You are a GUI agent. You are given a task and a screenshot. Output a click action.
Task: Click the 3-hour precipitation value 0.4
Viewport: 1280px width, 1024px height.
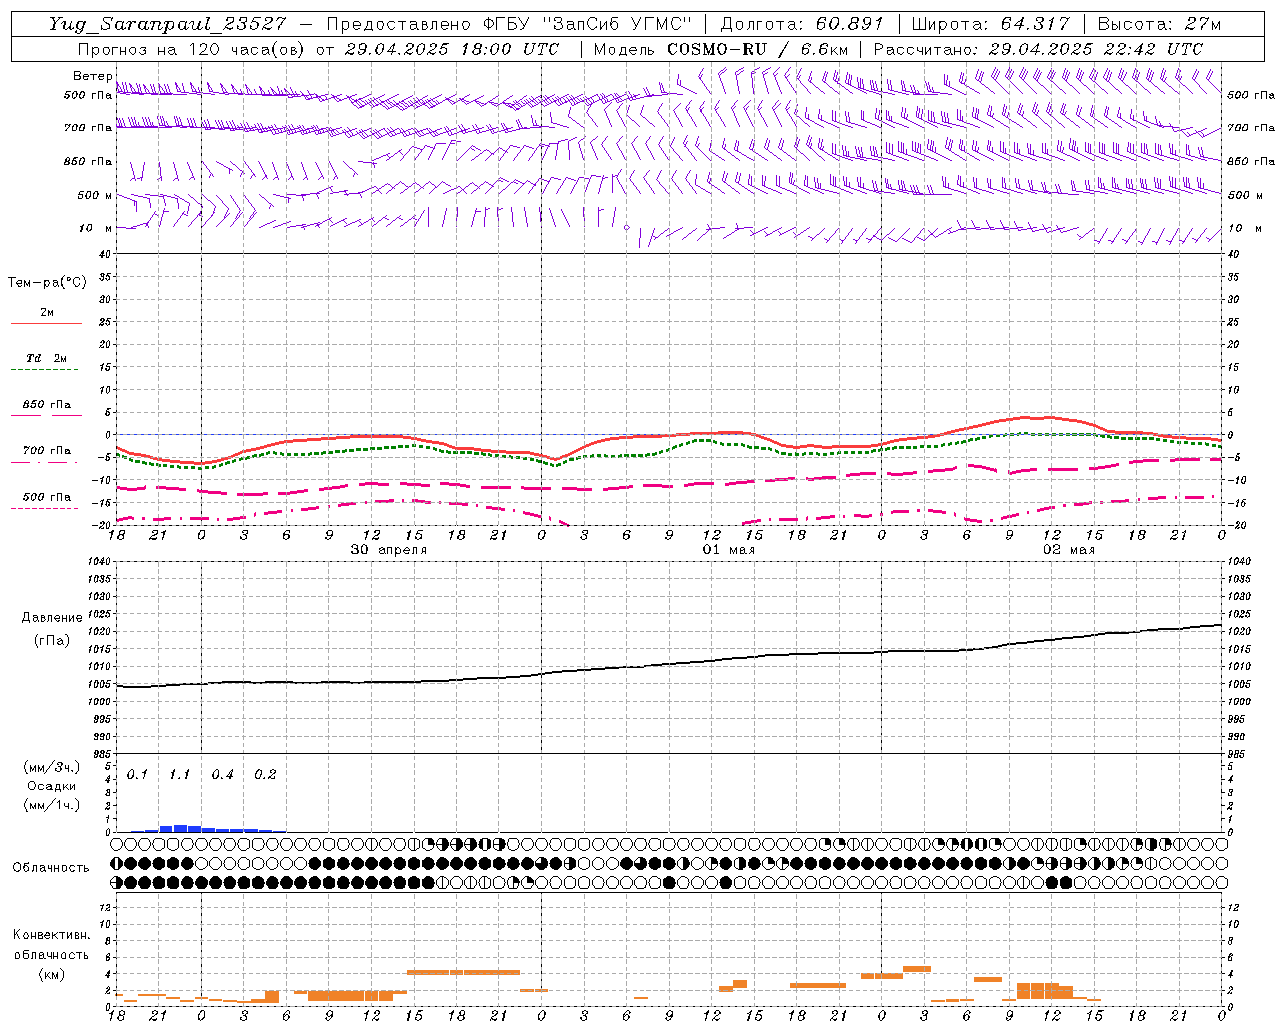222,774
